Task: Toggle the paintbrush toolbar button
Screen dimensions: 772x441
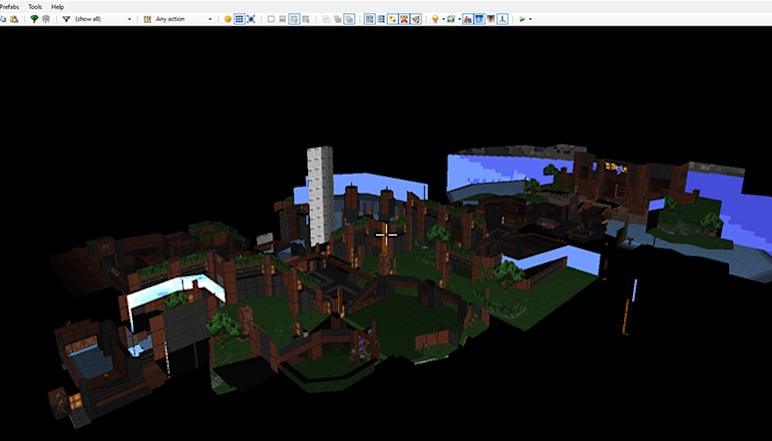Action: tap(416, 19)
